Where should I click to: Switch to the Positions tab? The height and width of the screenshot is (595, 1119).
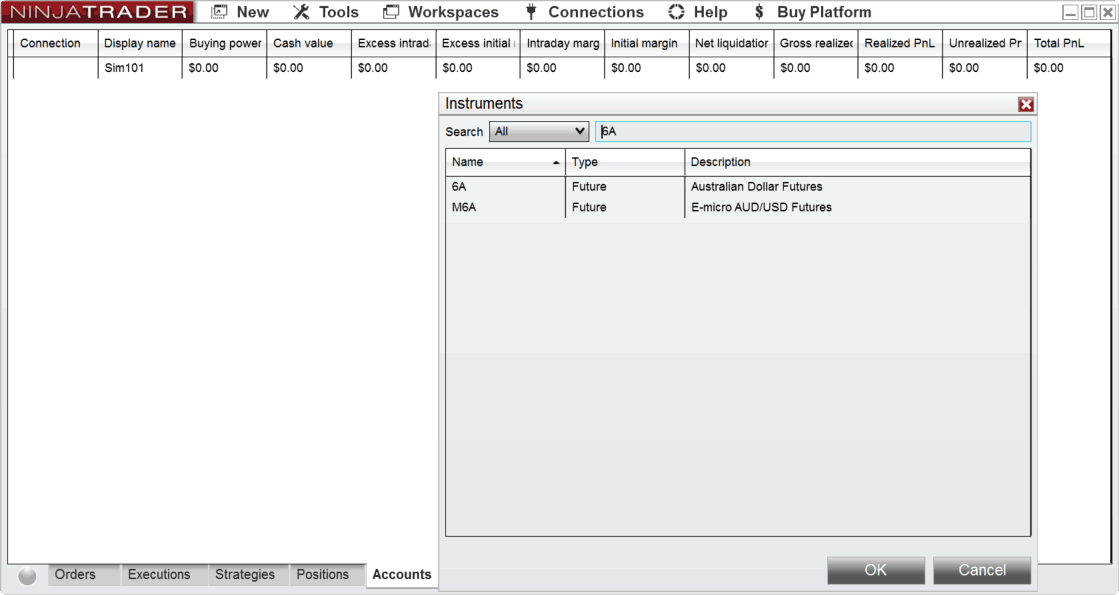pos(327,575)
